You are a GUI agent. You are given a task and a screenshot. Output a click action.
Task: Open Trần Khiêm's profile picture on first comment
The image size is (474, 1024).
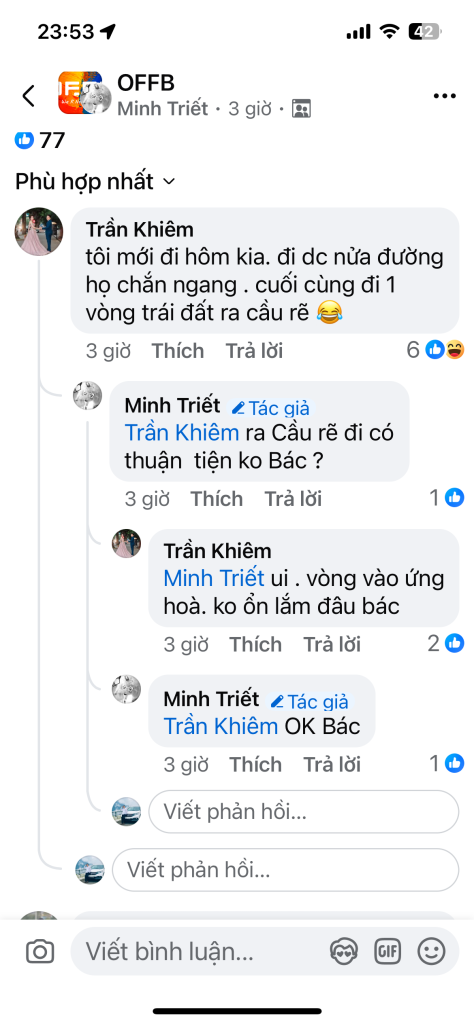39,232
